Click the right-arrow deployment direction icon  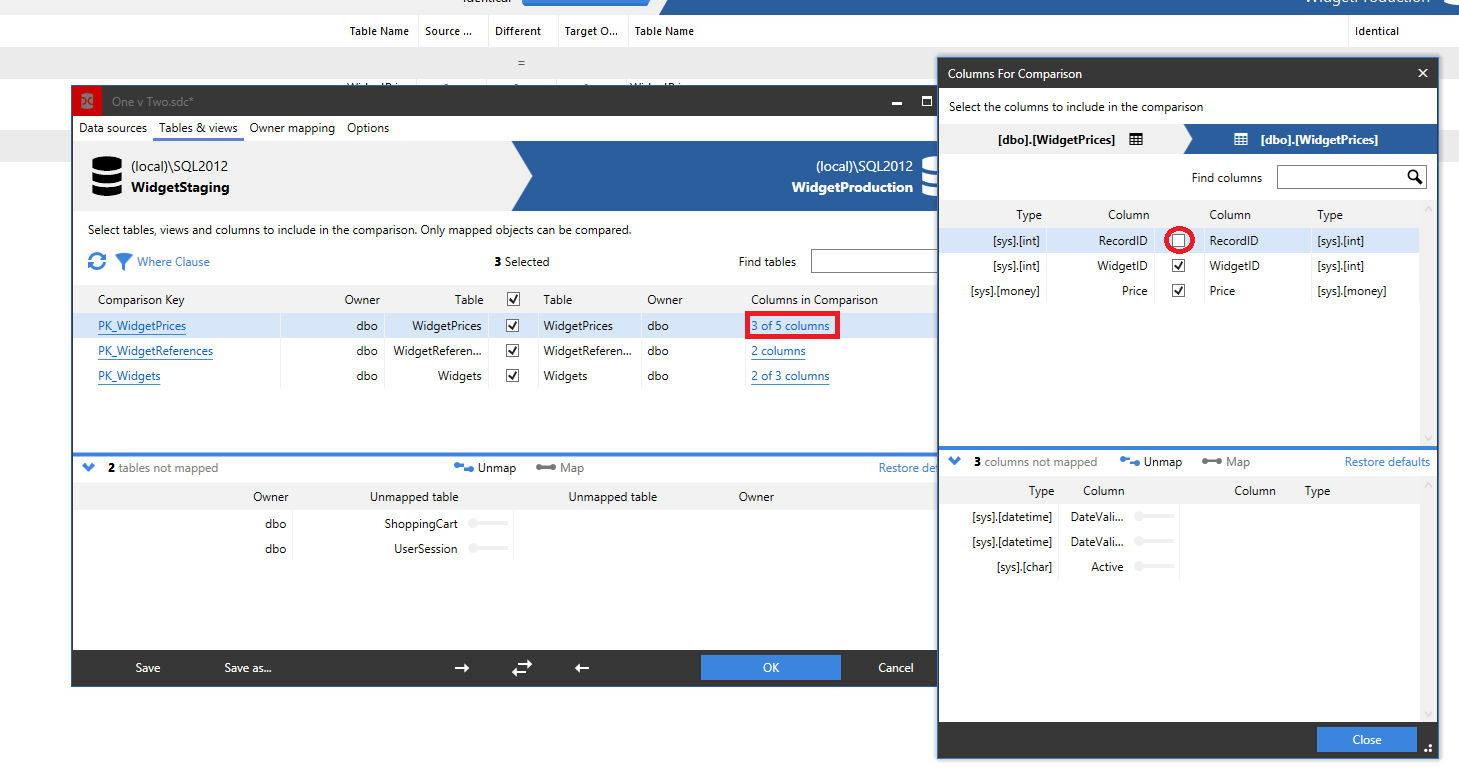(461, 667)
